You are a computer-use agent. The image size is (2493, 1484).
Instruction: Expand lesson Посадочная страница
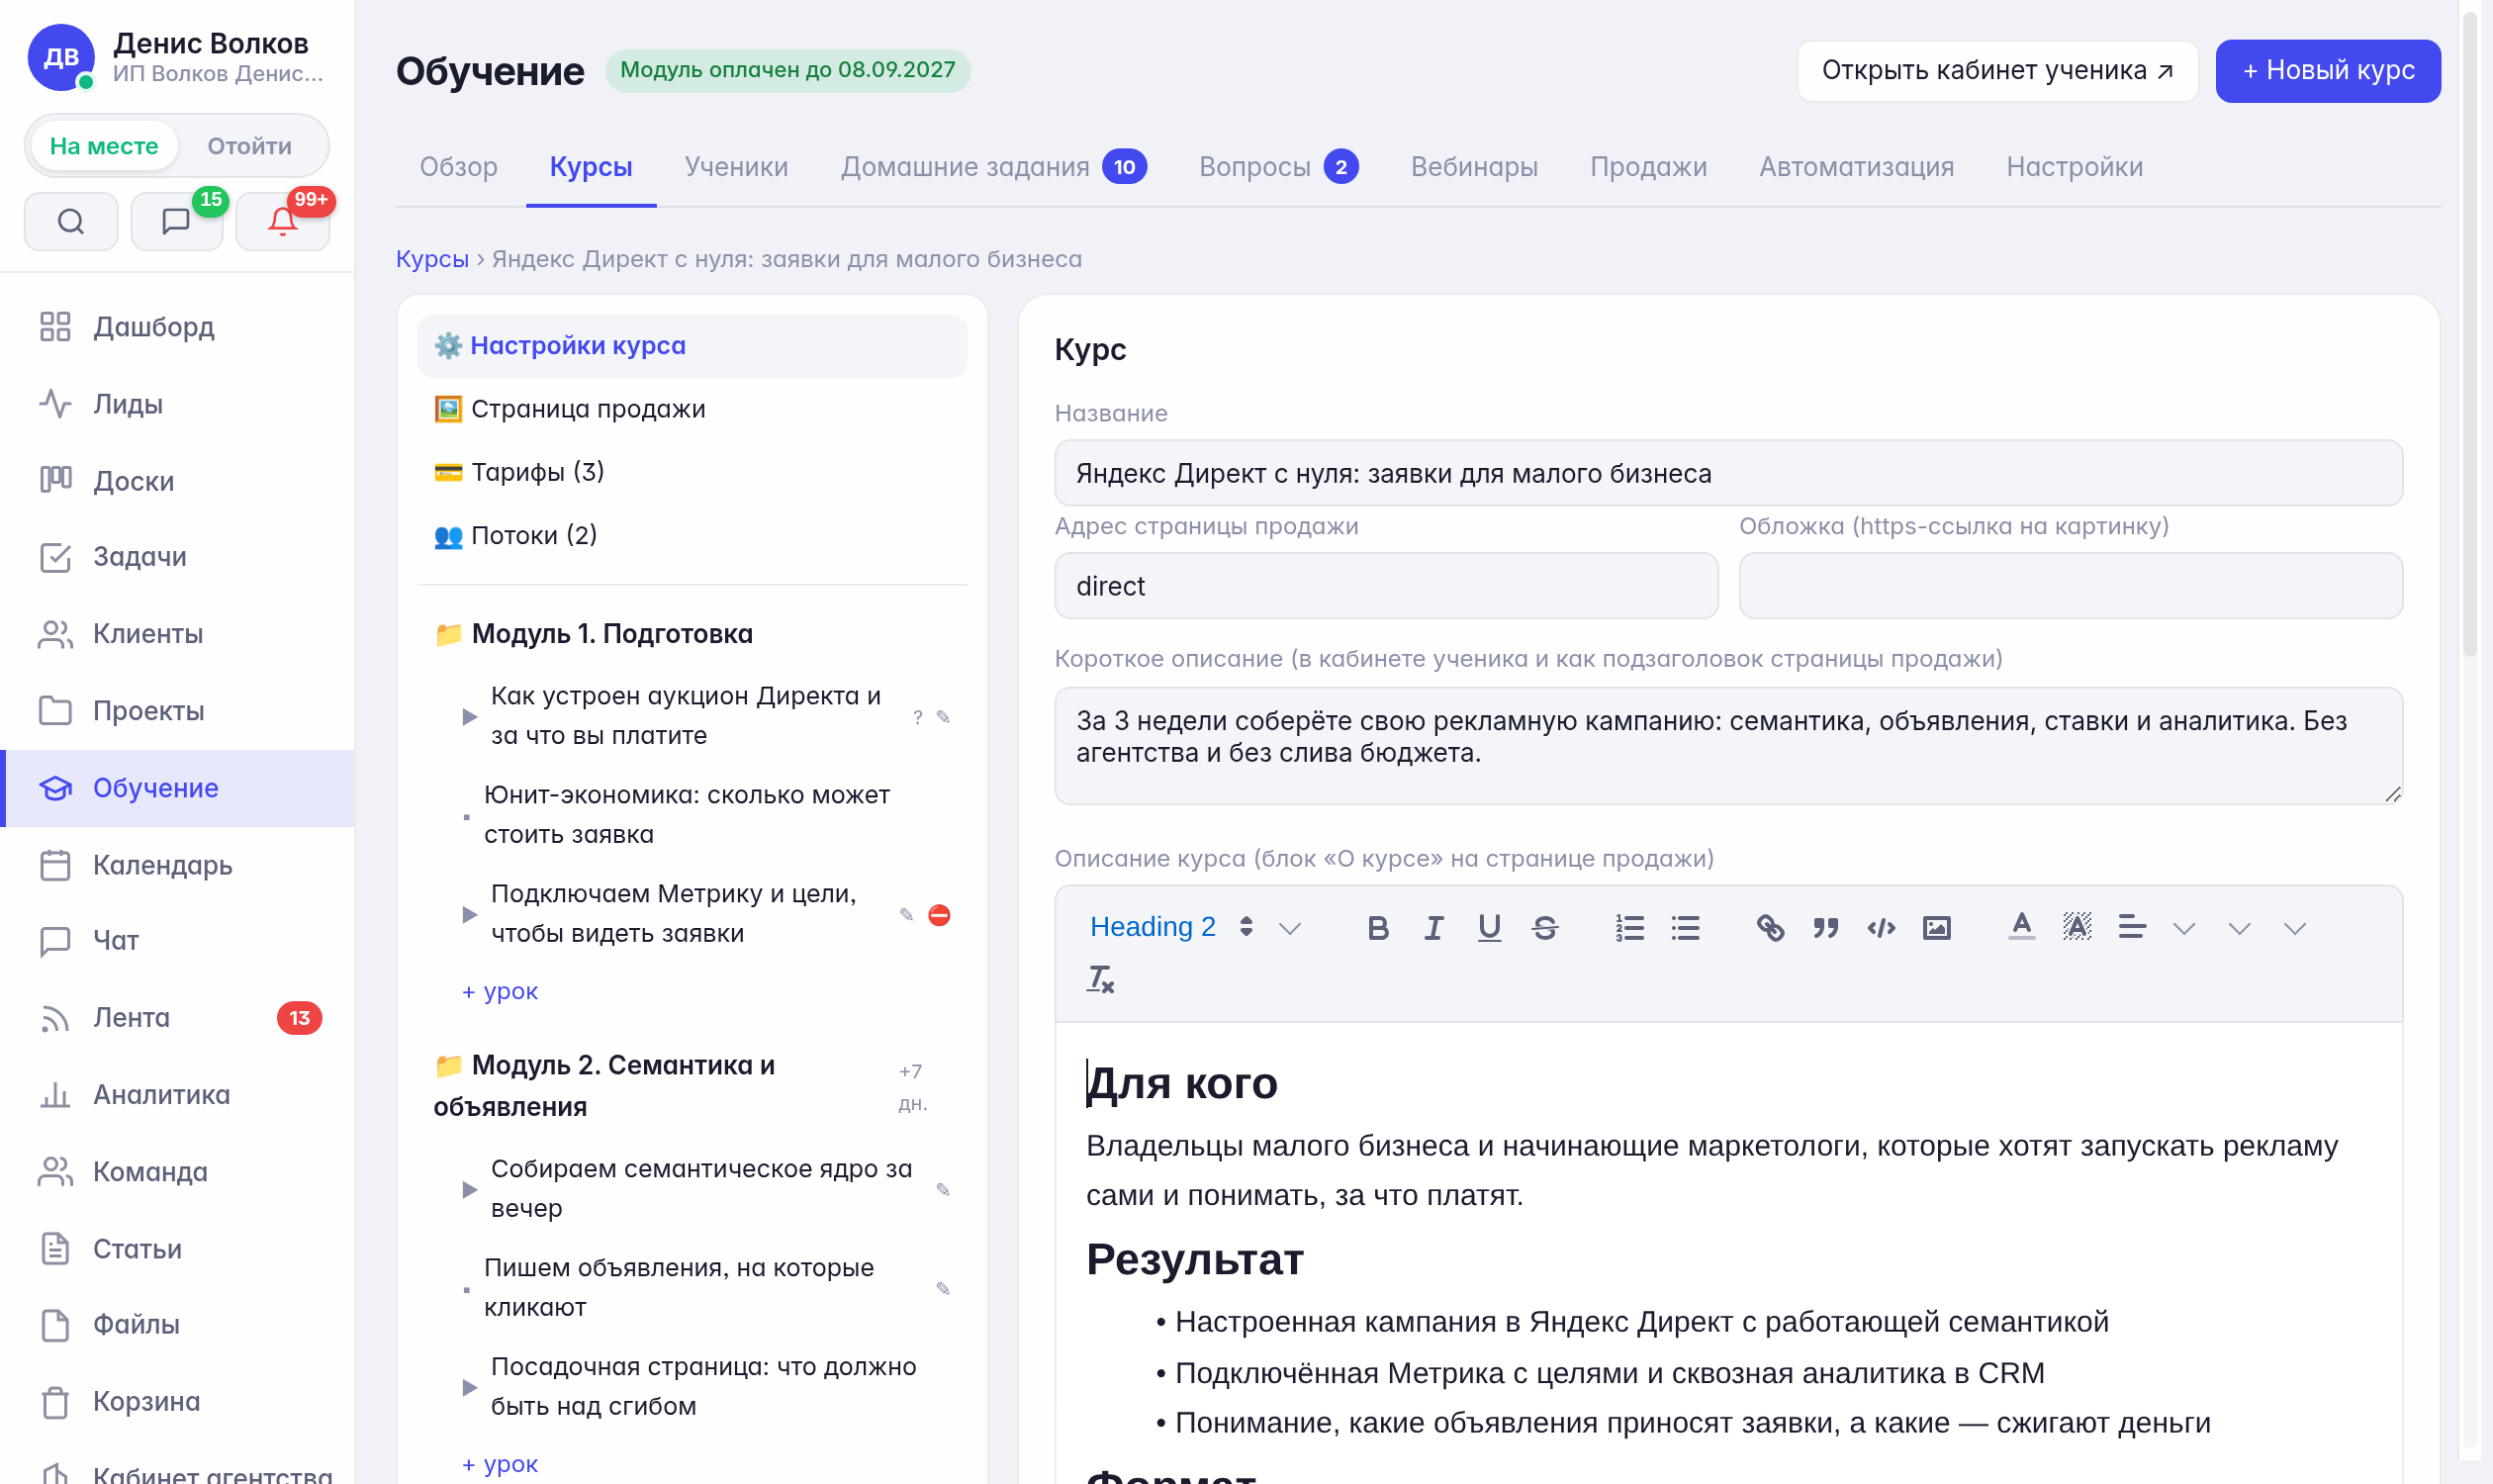[469, 1388]
